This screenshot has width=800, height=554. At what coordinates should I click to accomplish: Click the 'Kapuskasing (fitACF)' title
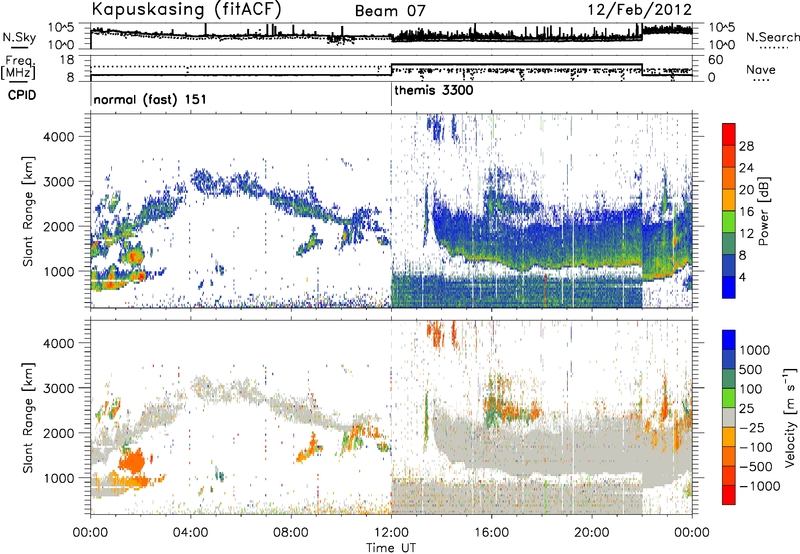tap(186, 9)
